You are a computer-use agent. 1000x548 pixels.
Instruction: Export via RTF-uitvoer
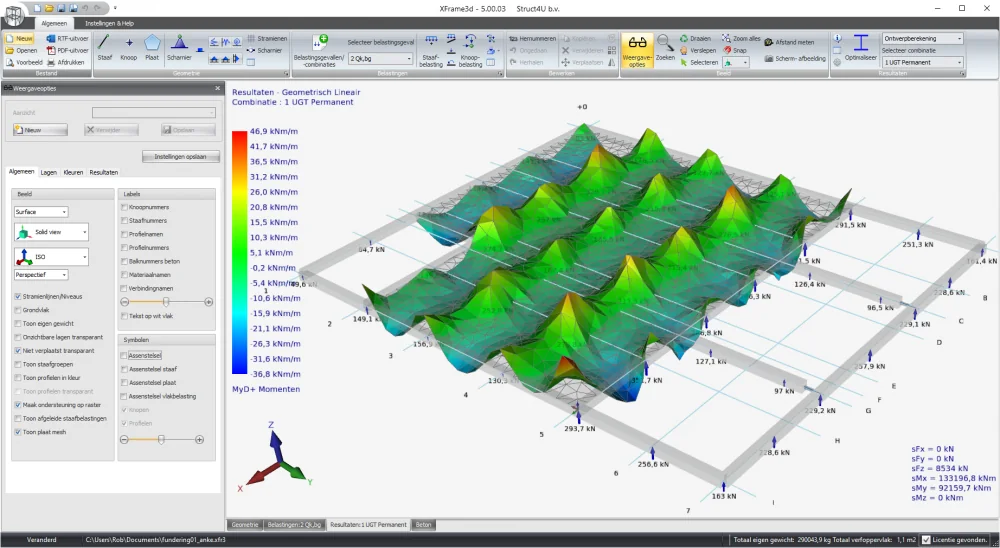pos(68,39)
